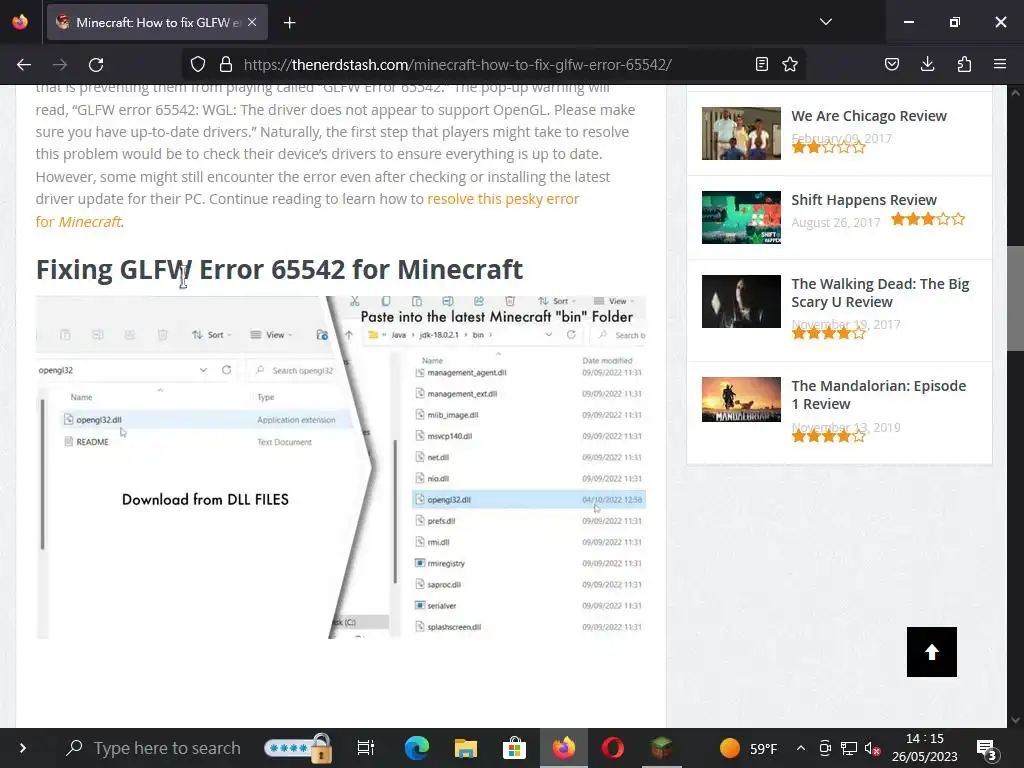
Task: Launch Microsoft Edge from the taskbar
Action: point(417,748)
